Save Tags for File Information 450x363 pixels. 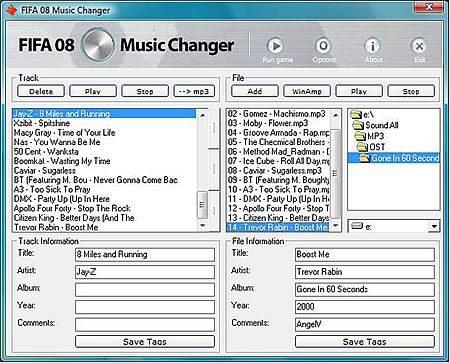[x=365, y=342]
